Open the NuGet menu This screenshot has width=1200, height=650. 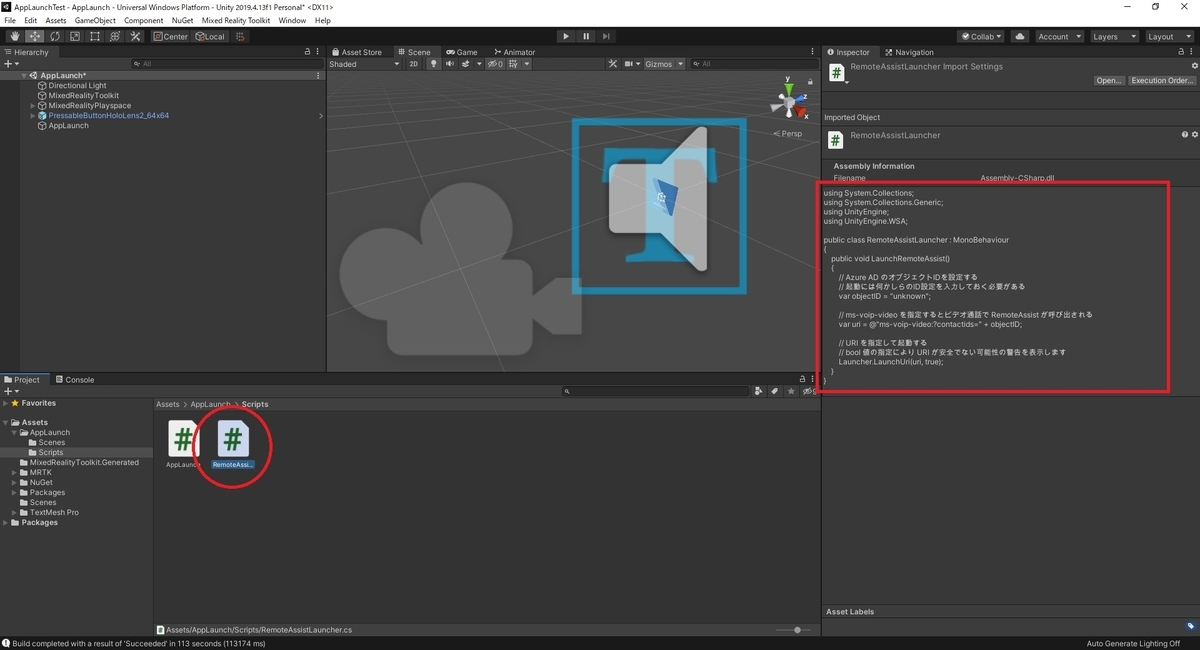pyautogui.click(x=183, y=20)
